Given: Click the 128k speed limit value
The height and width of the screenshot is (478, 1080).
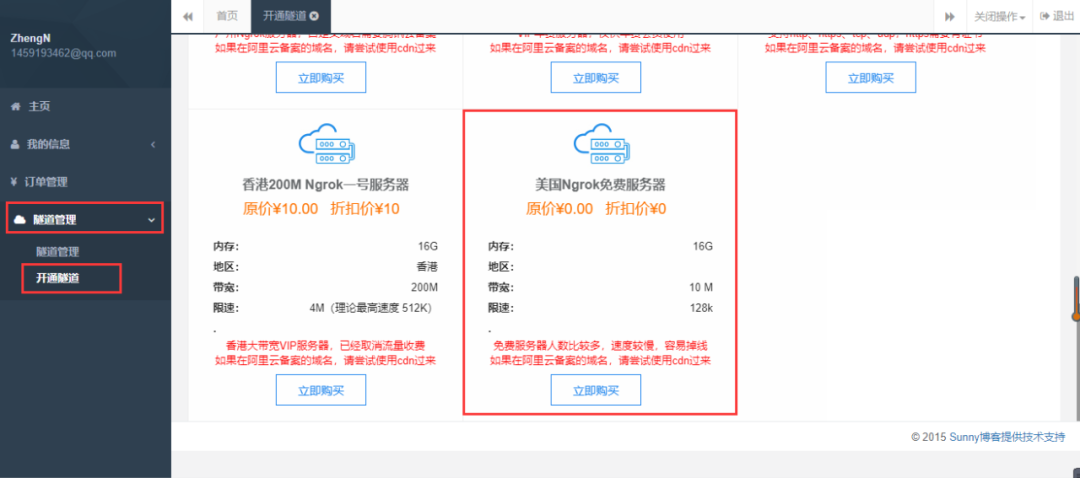Looking at the screenshot, I should [701, 309].
